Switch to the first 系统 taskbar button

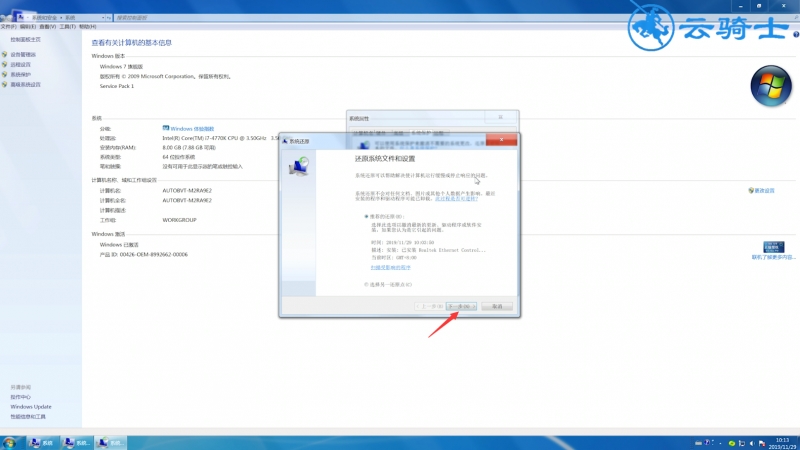coord(42,443)
